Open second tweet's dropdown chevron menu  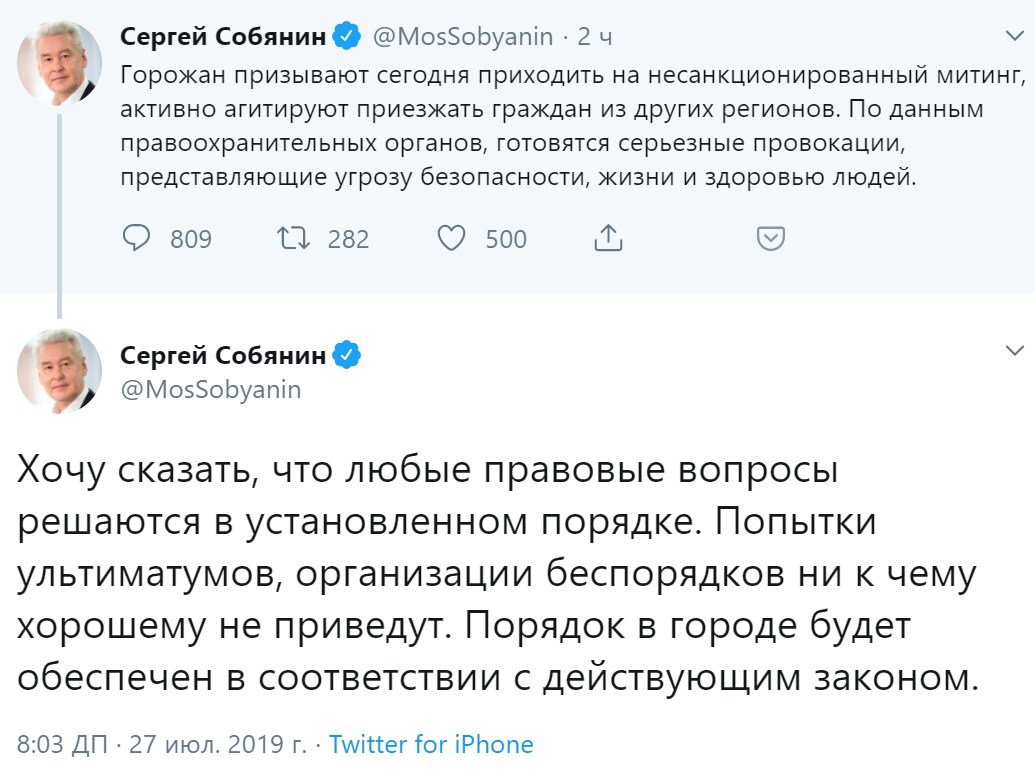tap(1014, 351)
